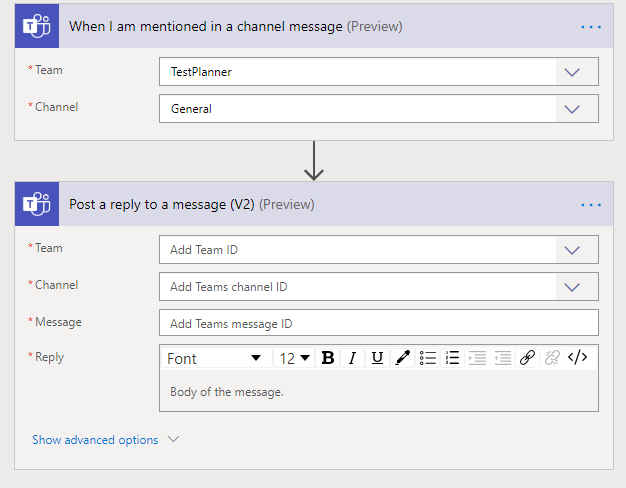626x488 pixels.
Task: Expand the TestPlanner team dropdown
Action: [572, 72]
